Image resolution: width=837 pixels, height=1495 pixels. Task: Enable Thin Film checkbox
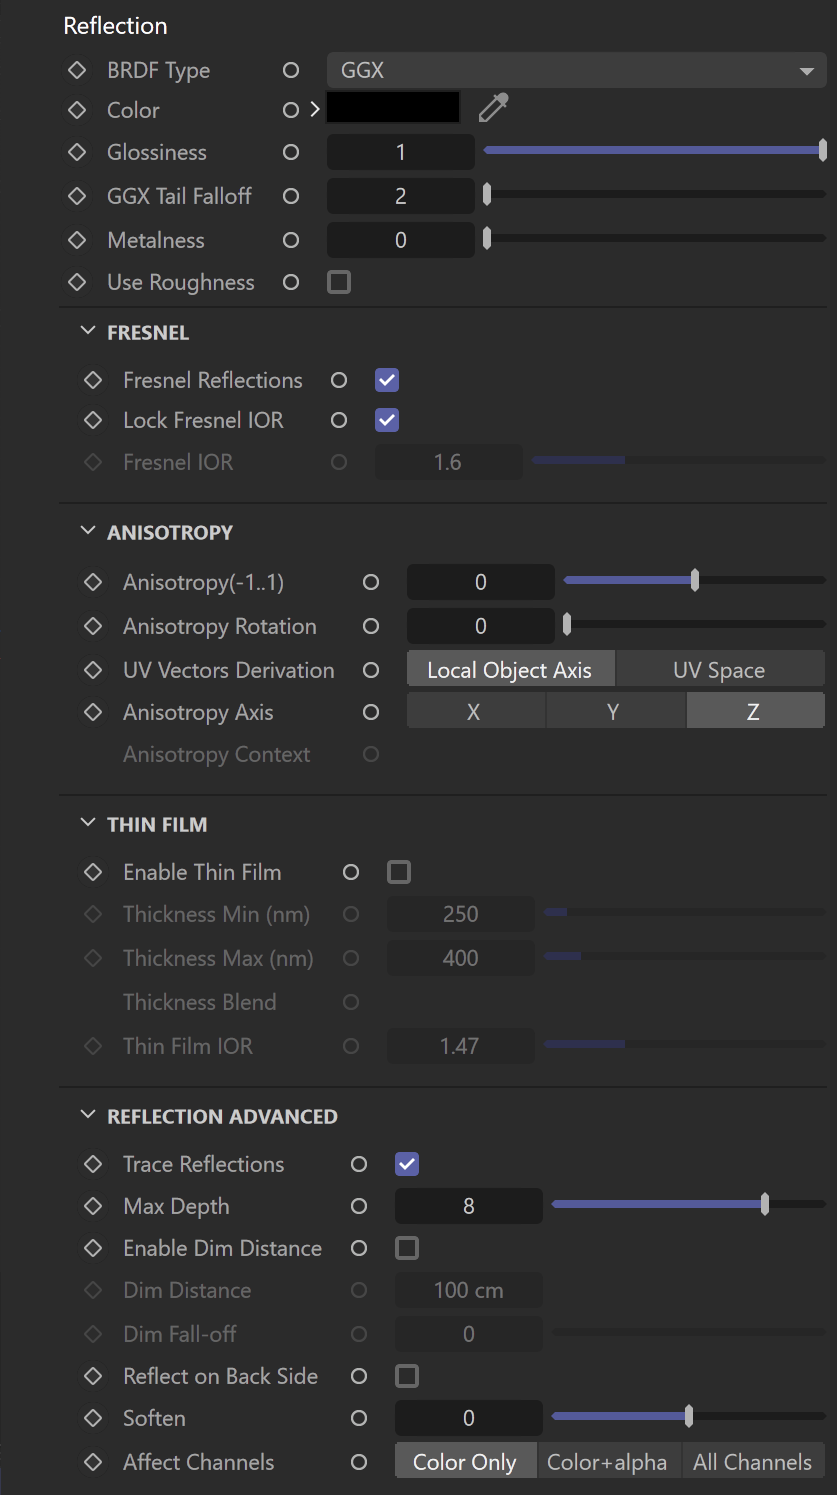pos(399,873)
